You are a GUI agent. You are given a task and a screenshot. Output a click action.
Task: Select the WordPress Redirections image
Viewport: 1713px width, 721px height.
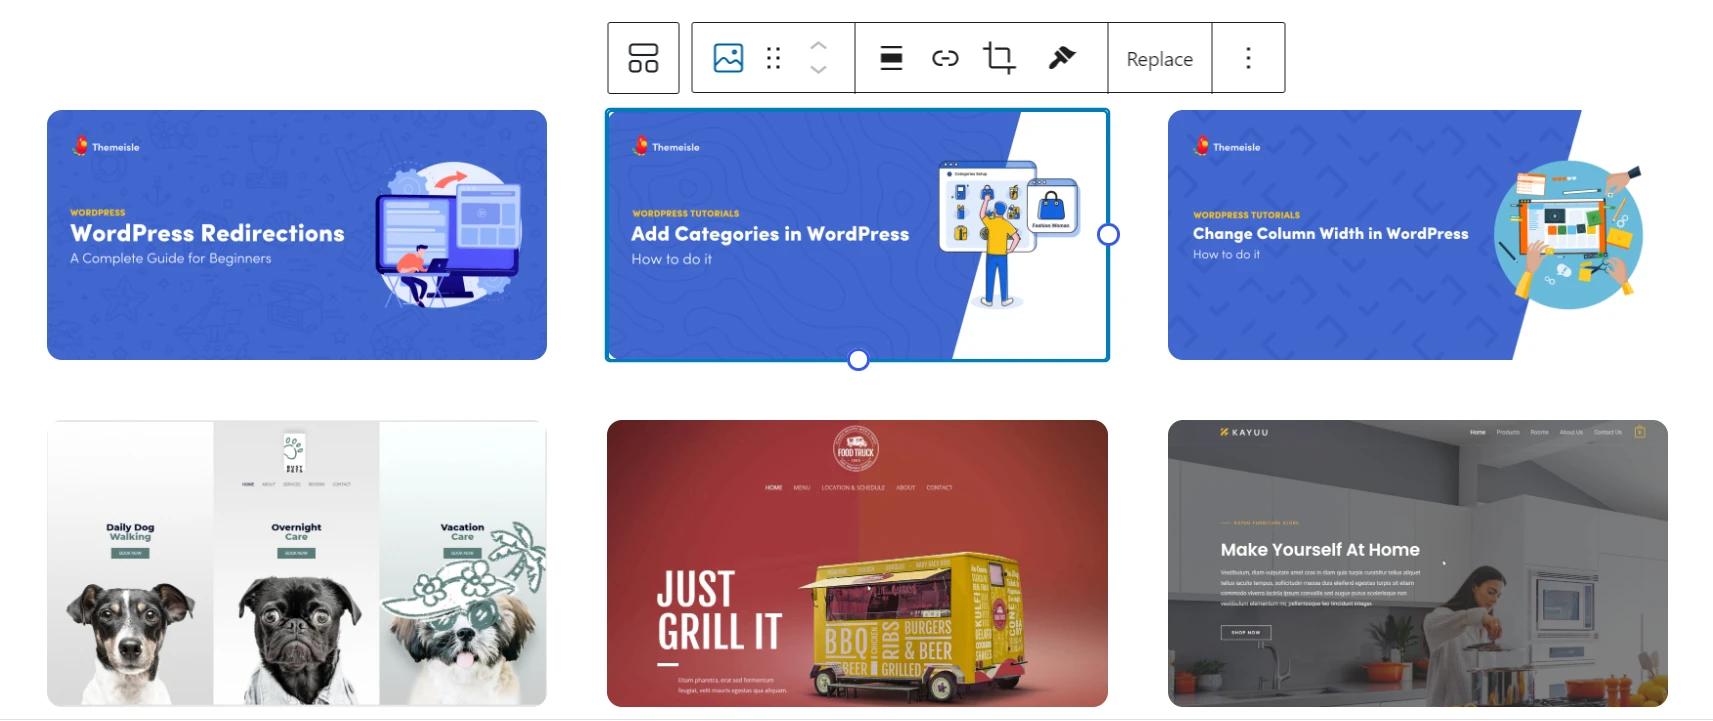coord(297,235)
